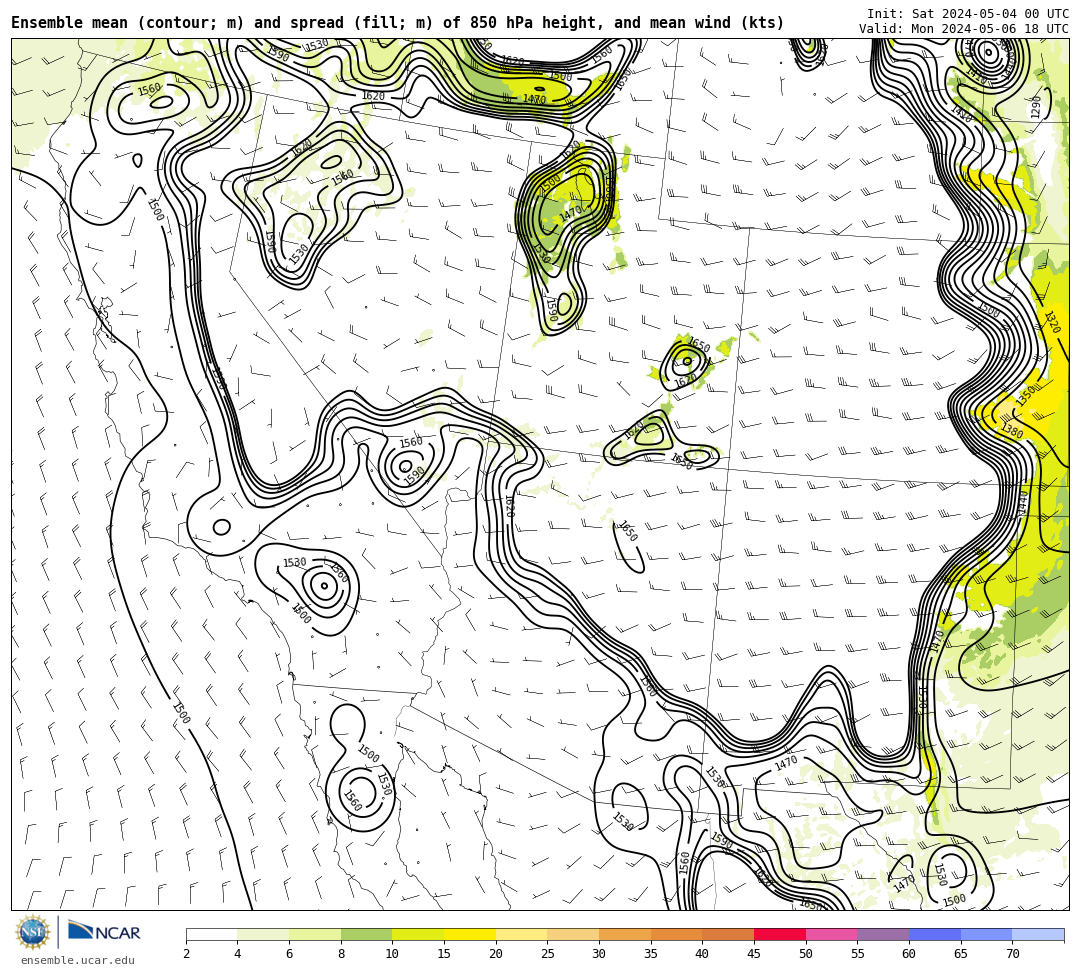Viewport: 1080px width, 973px height.
Task: Click the yellow 15-20 colorbar segment
Action: point(470,934)
